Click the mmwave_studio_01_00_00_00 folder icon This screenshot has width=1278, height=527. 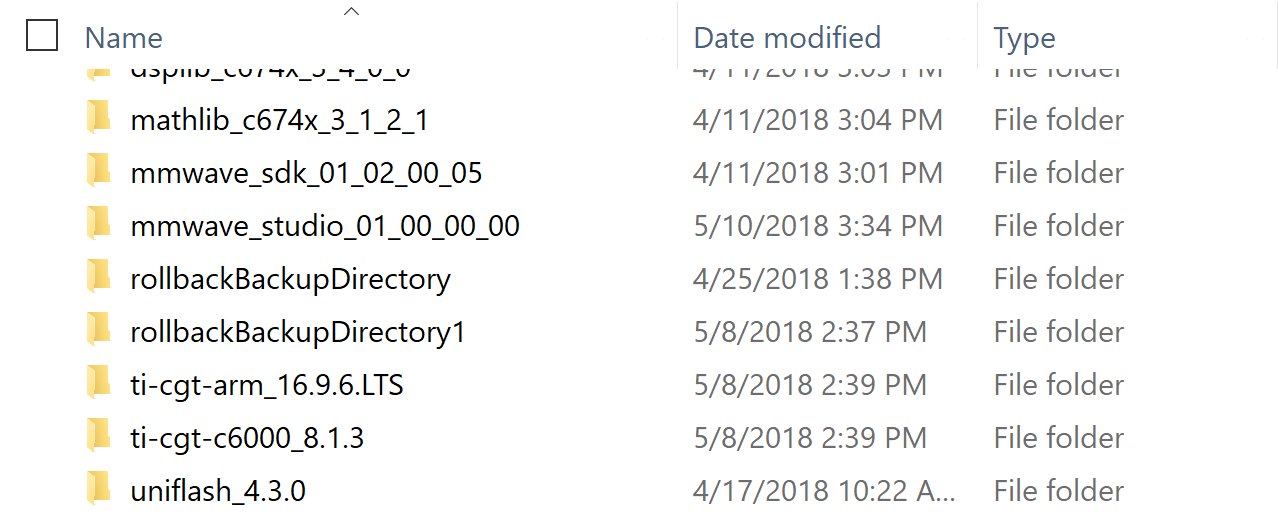tap(98, 226)
